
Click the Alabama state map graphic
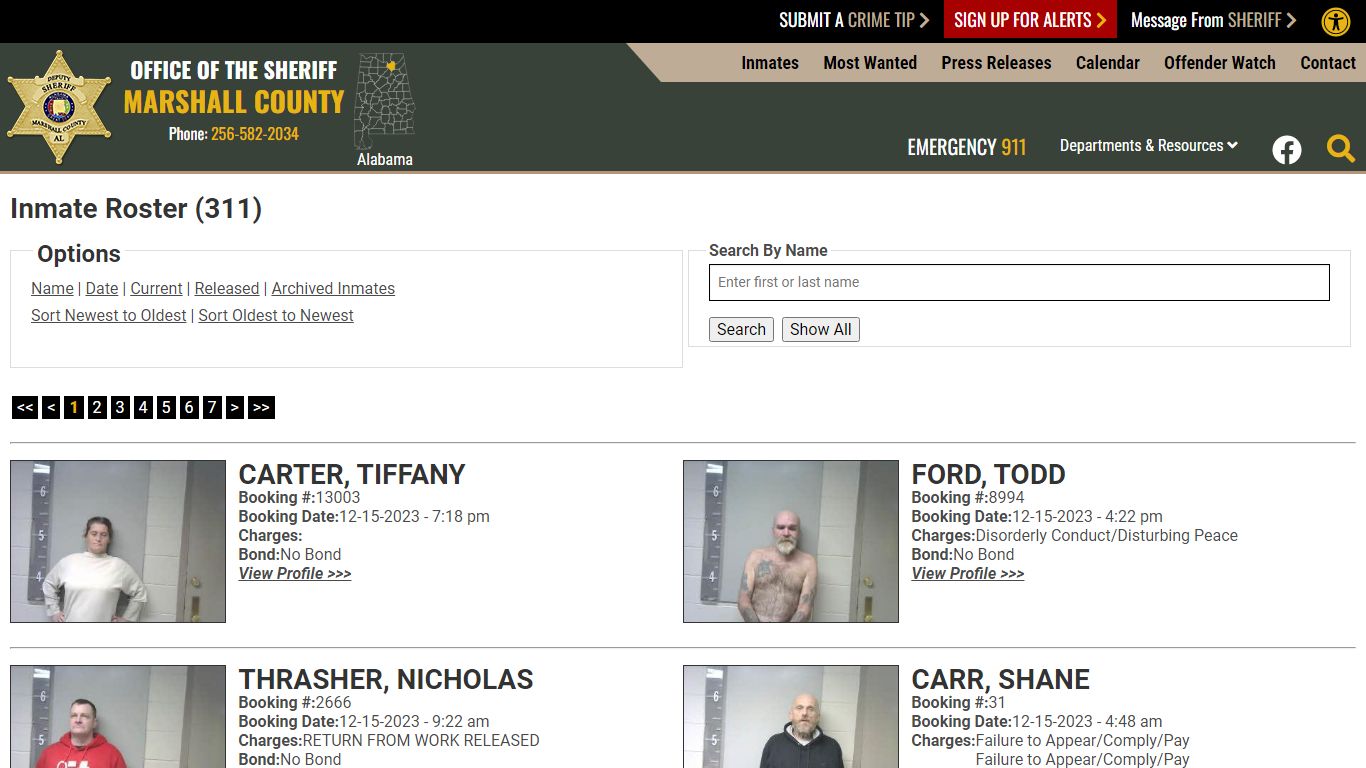[385, 101]
